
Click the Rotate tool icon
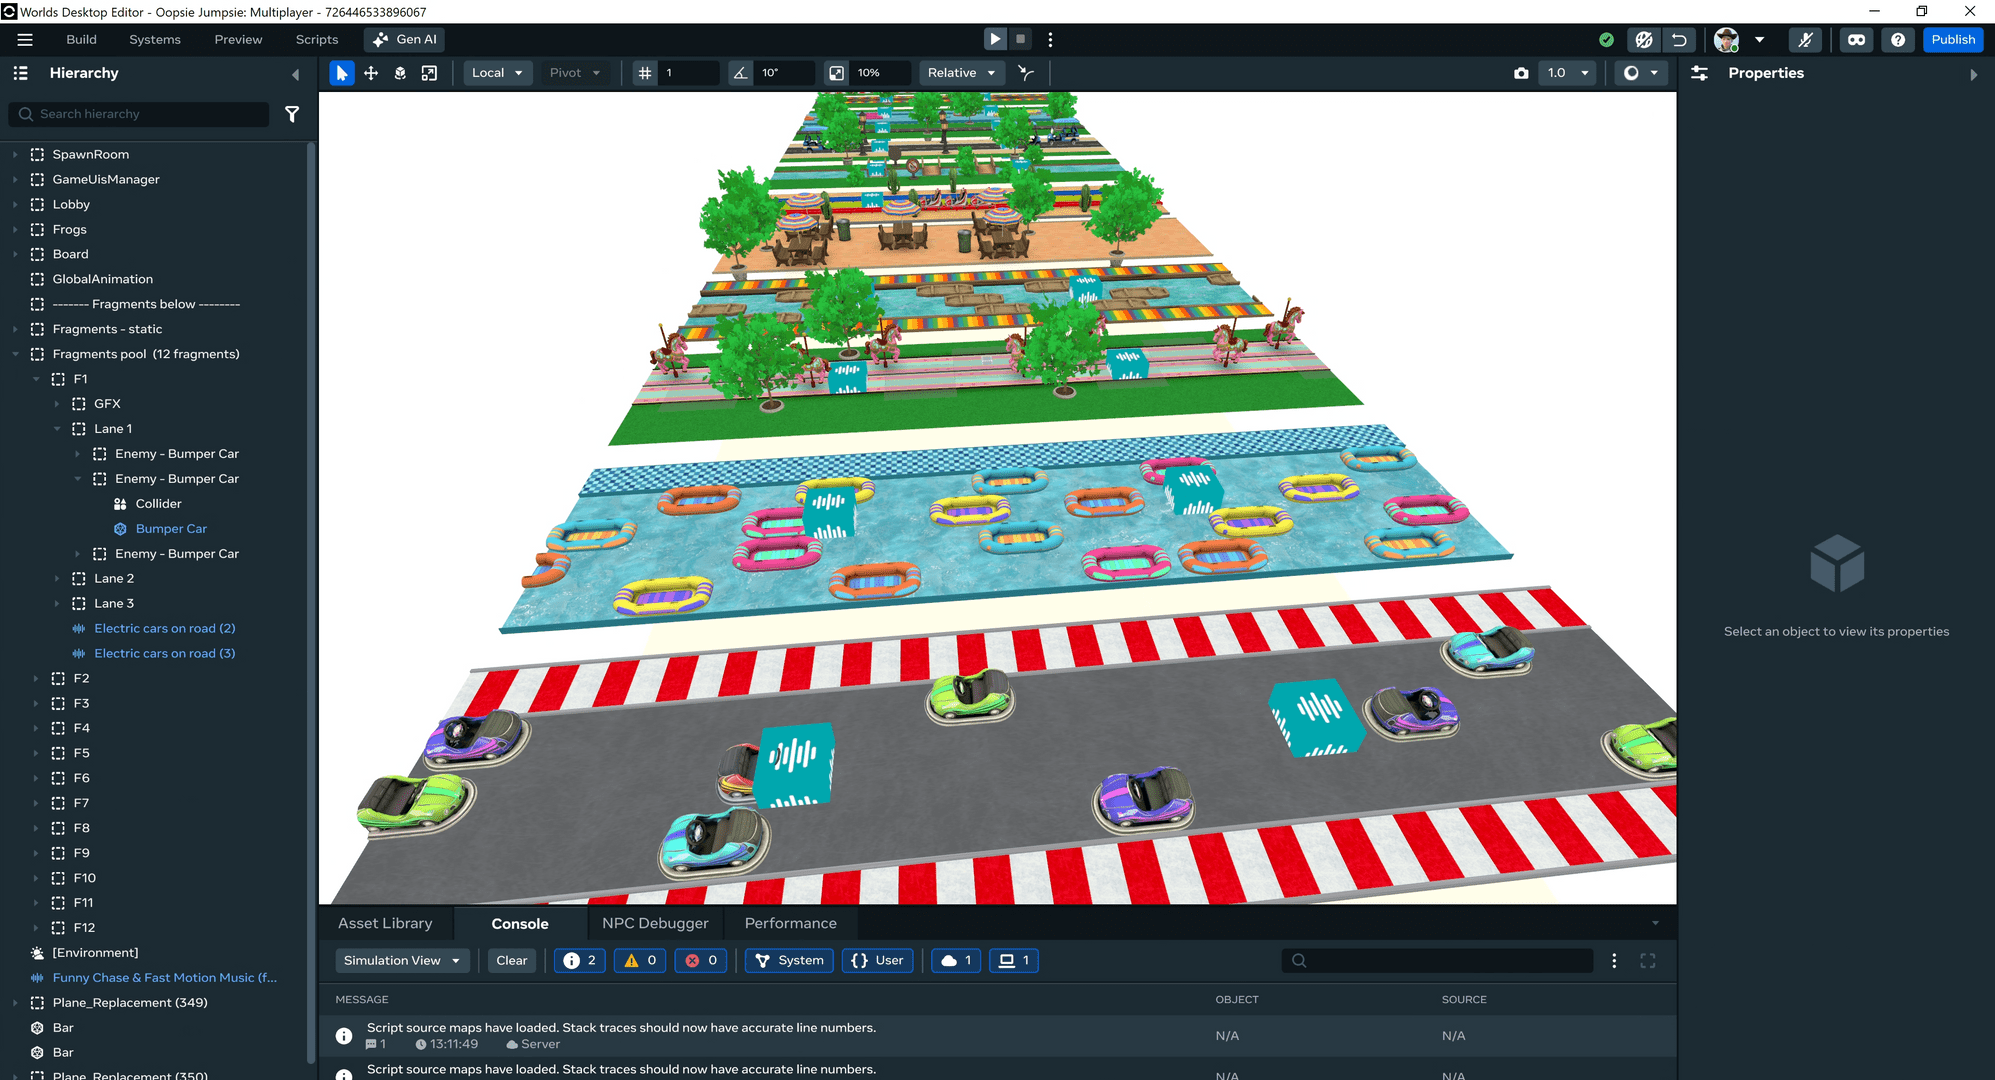[x=400, y=73]
